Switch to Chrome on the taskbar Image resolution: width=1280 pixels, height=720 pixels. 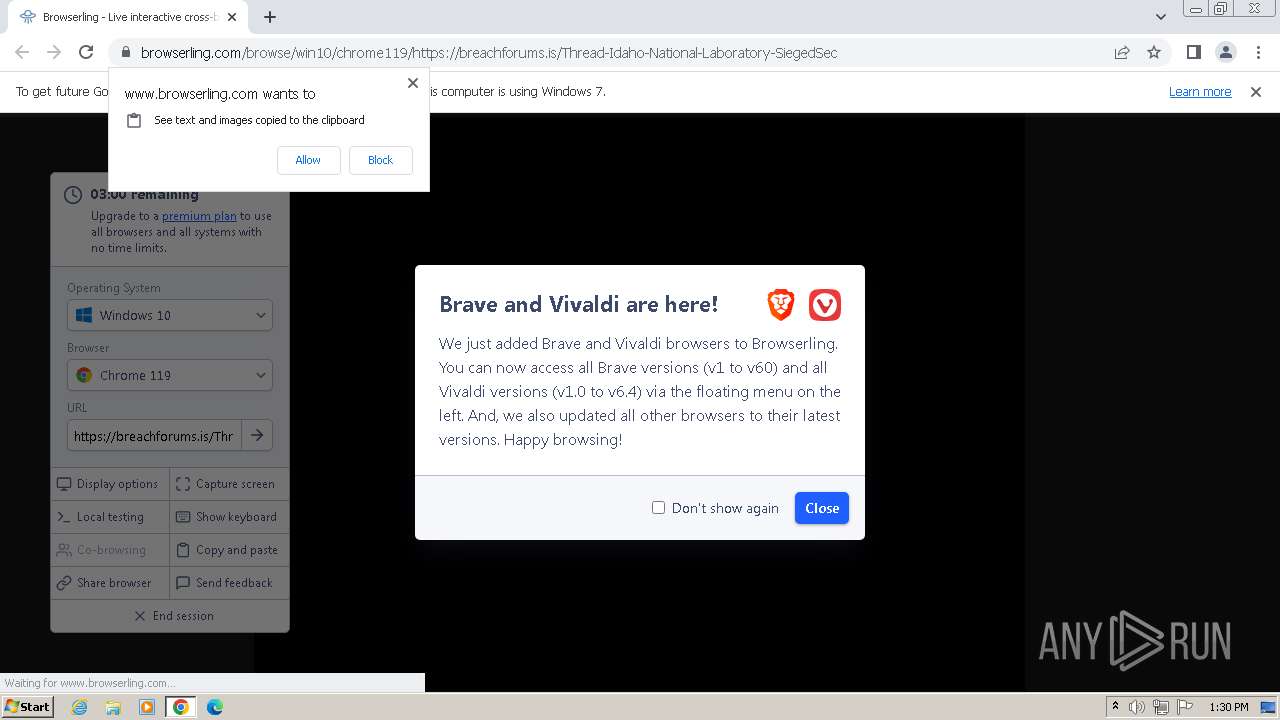[181, 707]
